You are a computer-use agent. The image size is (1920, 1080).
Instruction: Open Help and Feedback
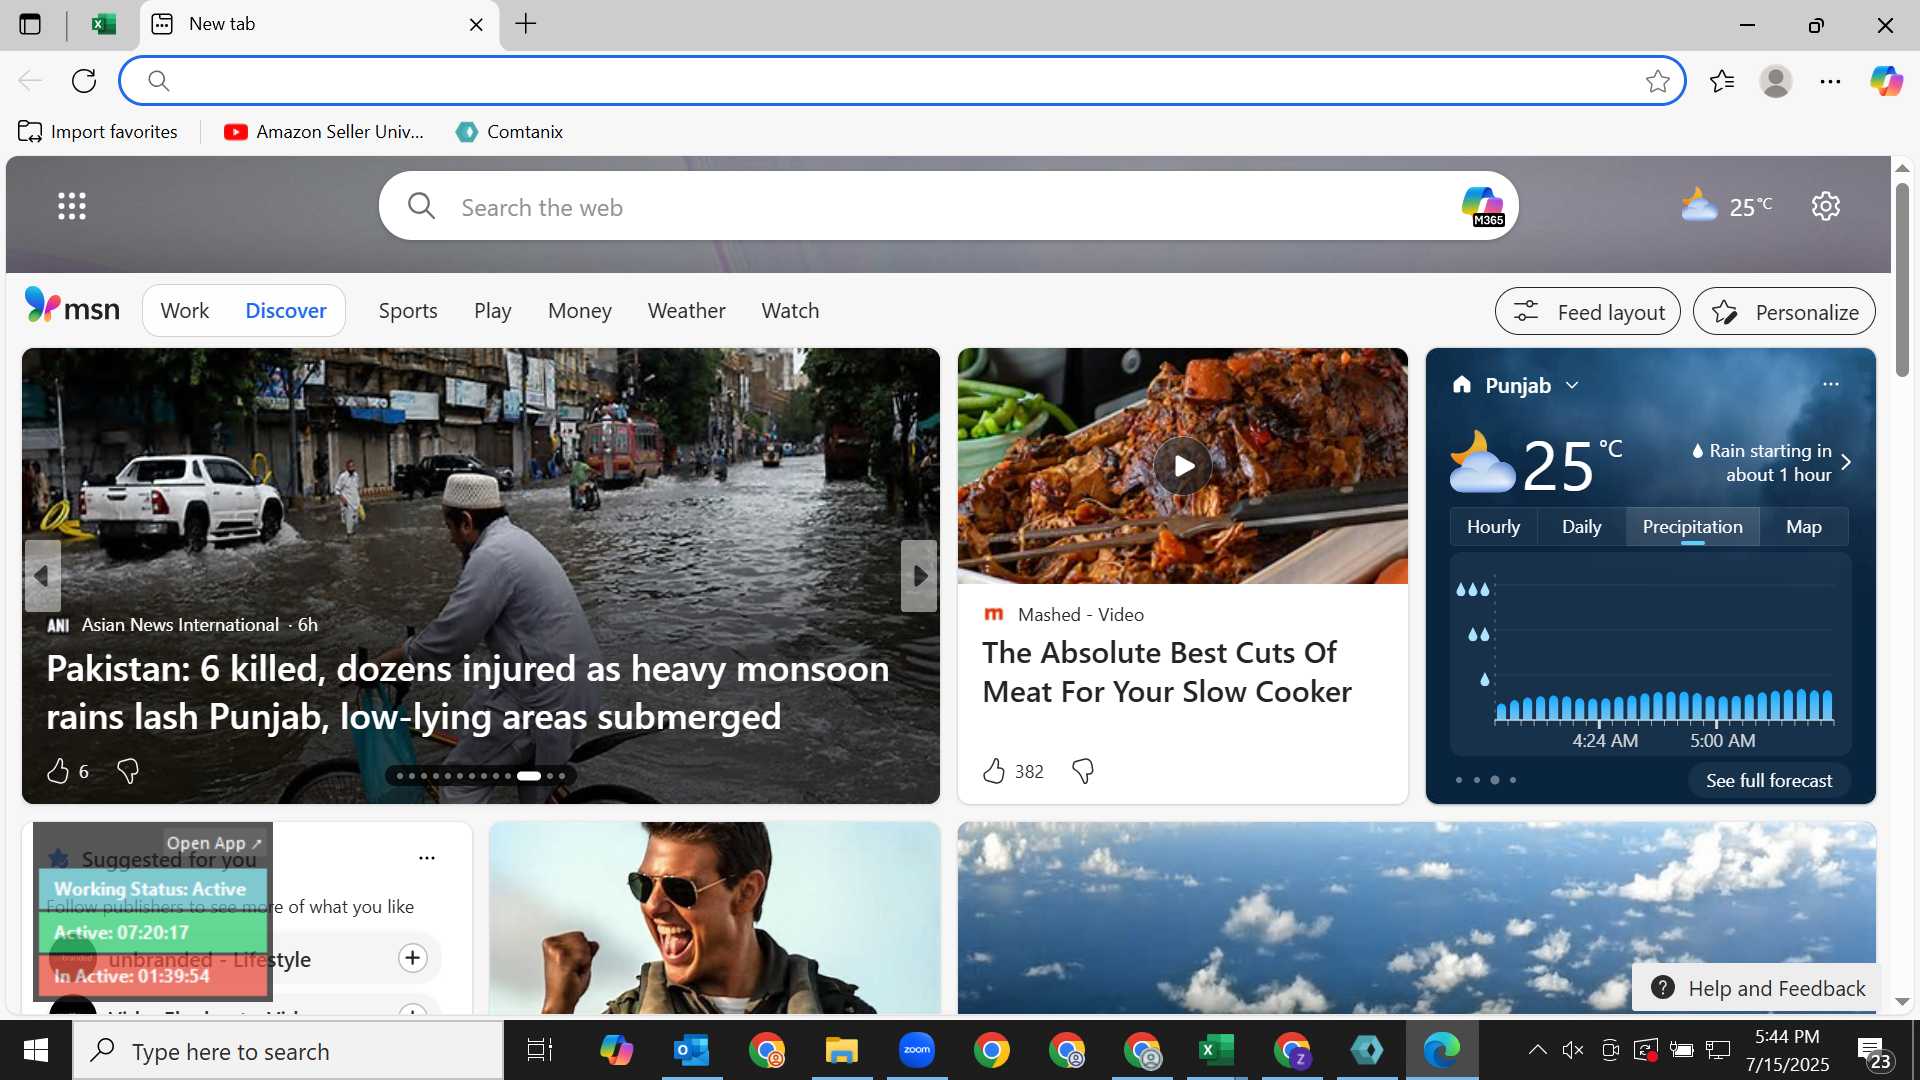tap(1757, 988)
